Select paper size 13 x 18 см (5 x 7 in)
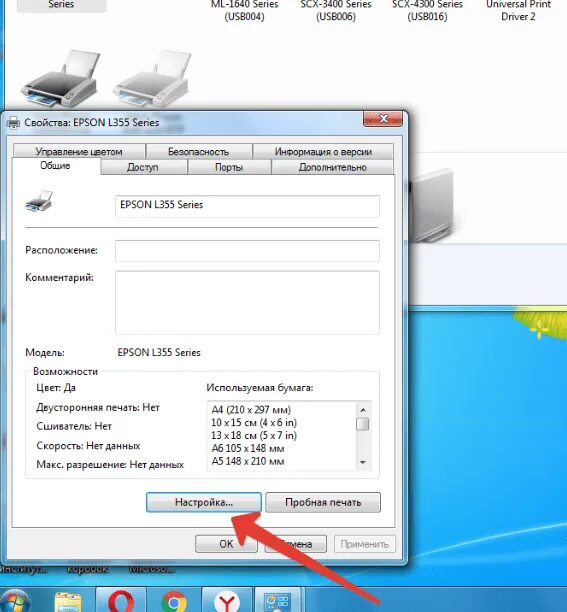The width and height of the screenshot is (567, 612). point(254,436)
